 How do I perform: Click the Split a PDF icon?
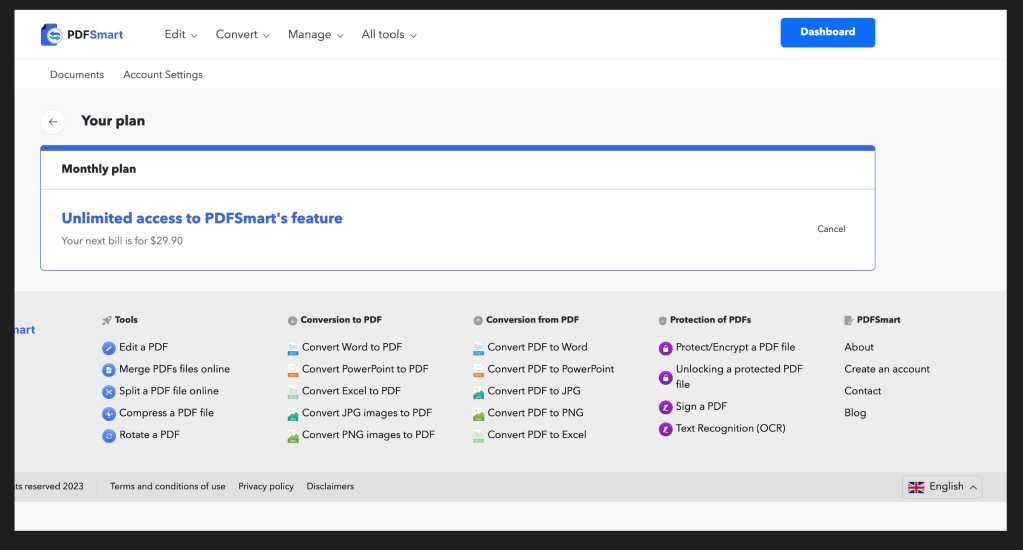point(109,391)
